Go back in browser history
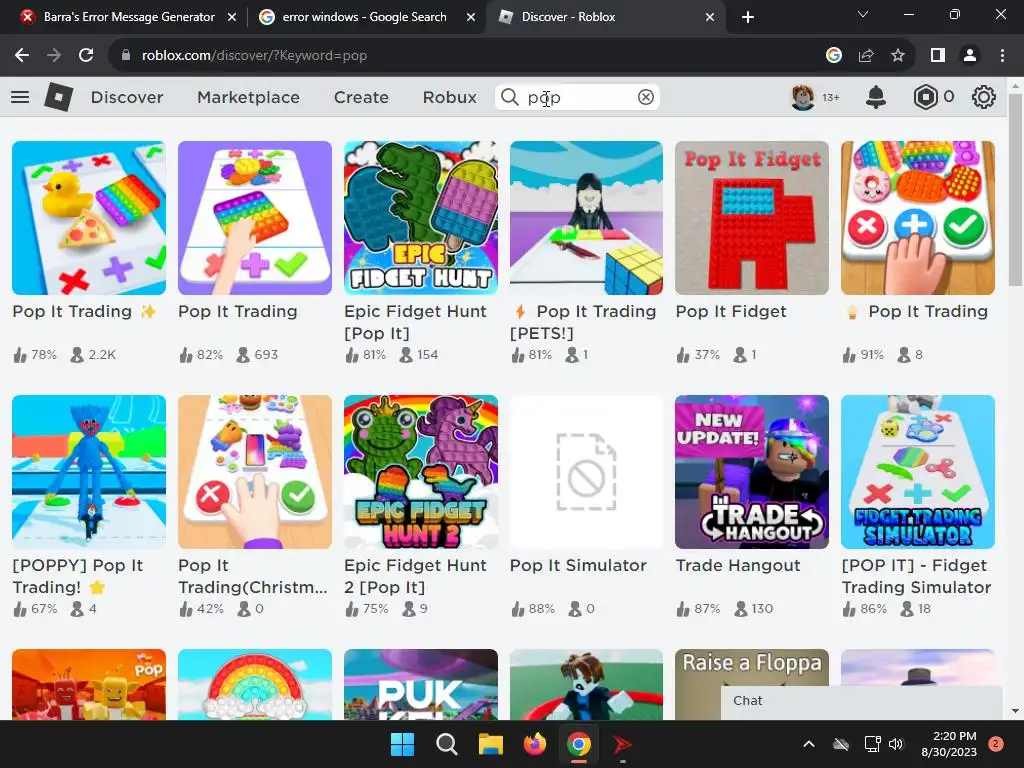Screen dimensions: 1024x768 click(22, 56)
